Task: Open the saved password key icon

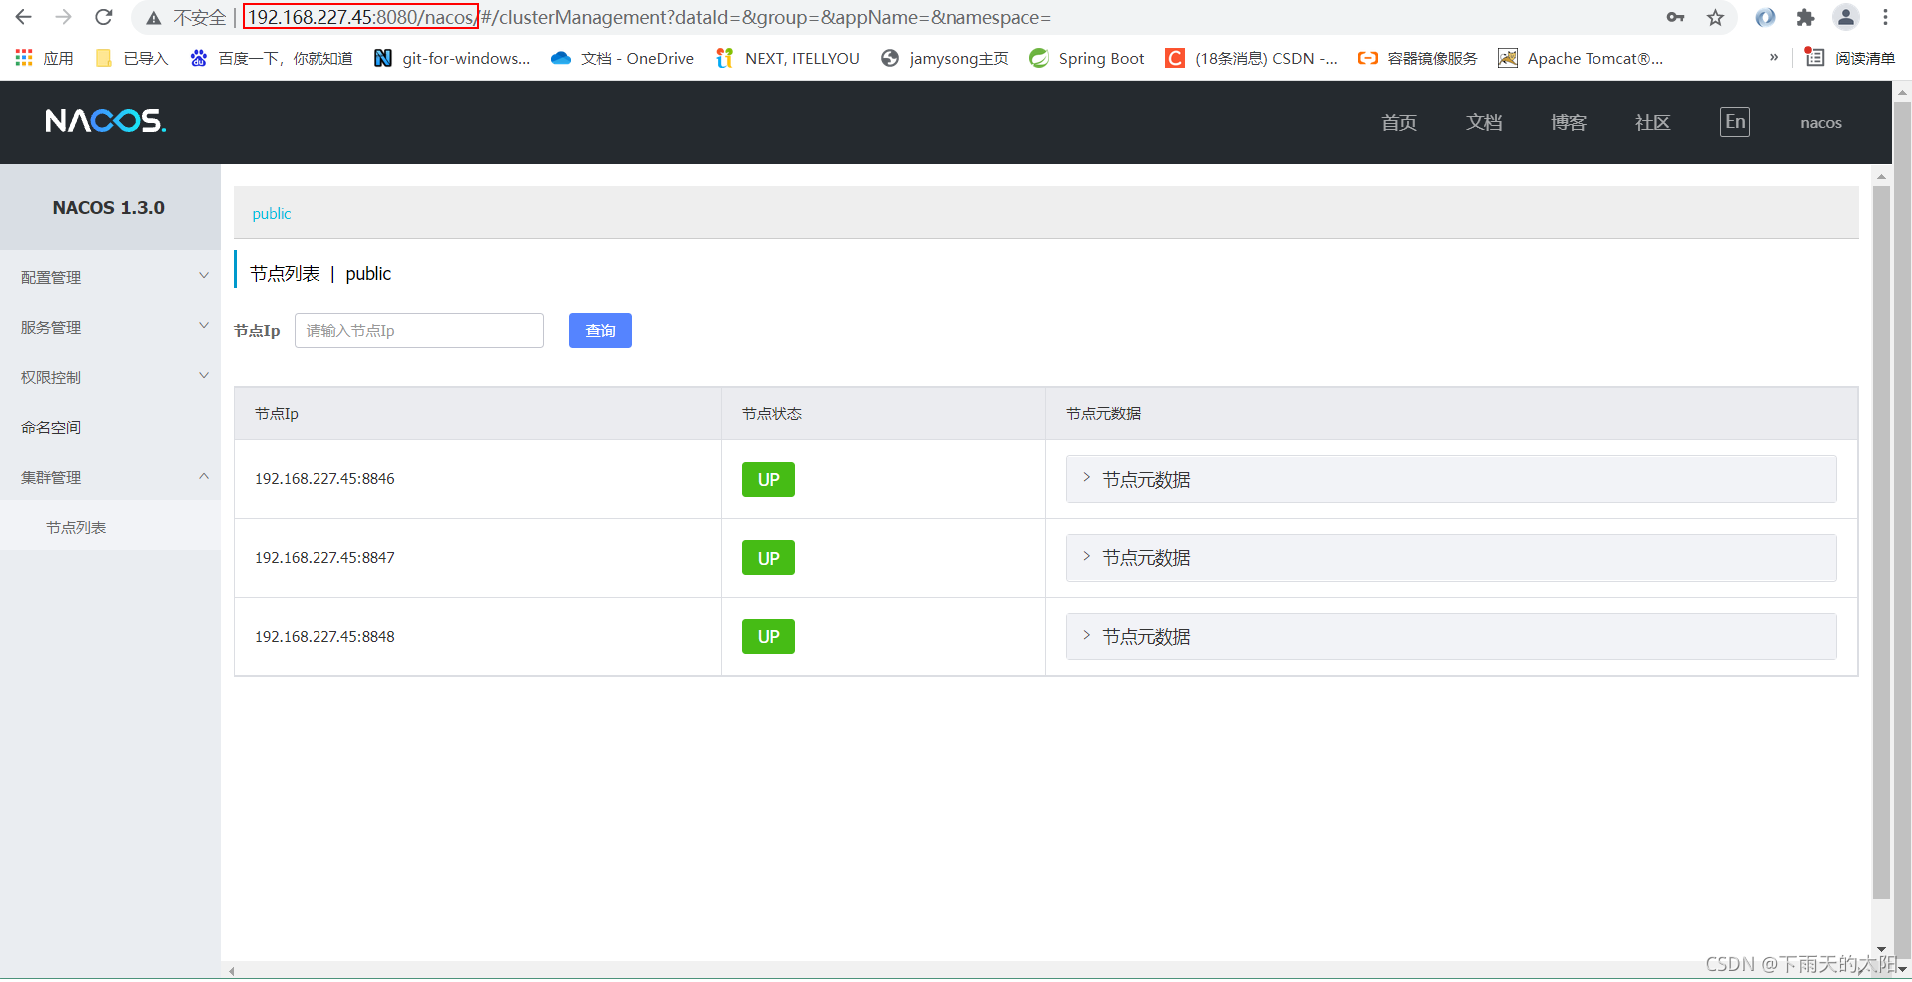Action: 1675,17
